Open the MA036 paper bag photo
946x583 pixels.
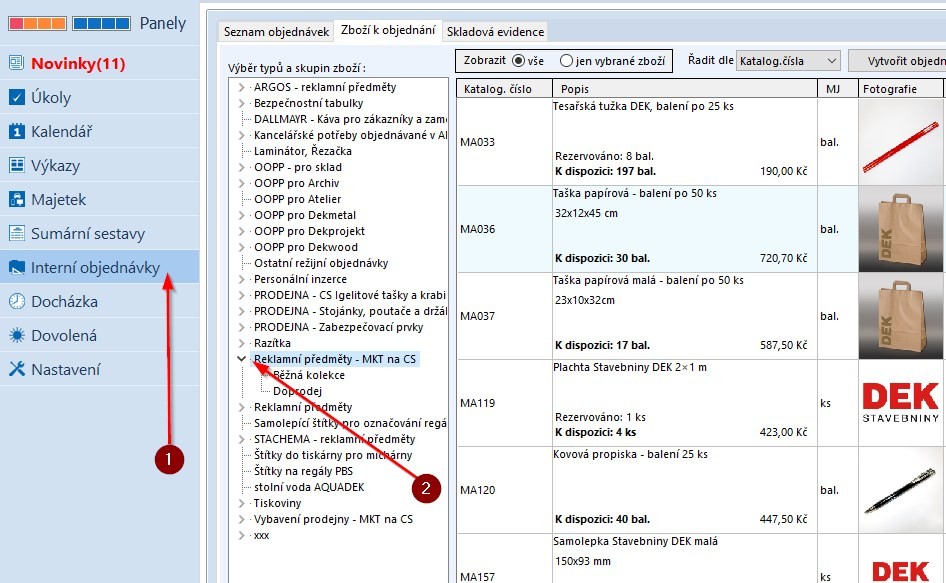pyautogui.click(x=900, y=229)
